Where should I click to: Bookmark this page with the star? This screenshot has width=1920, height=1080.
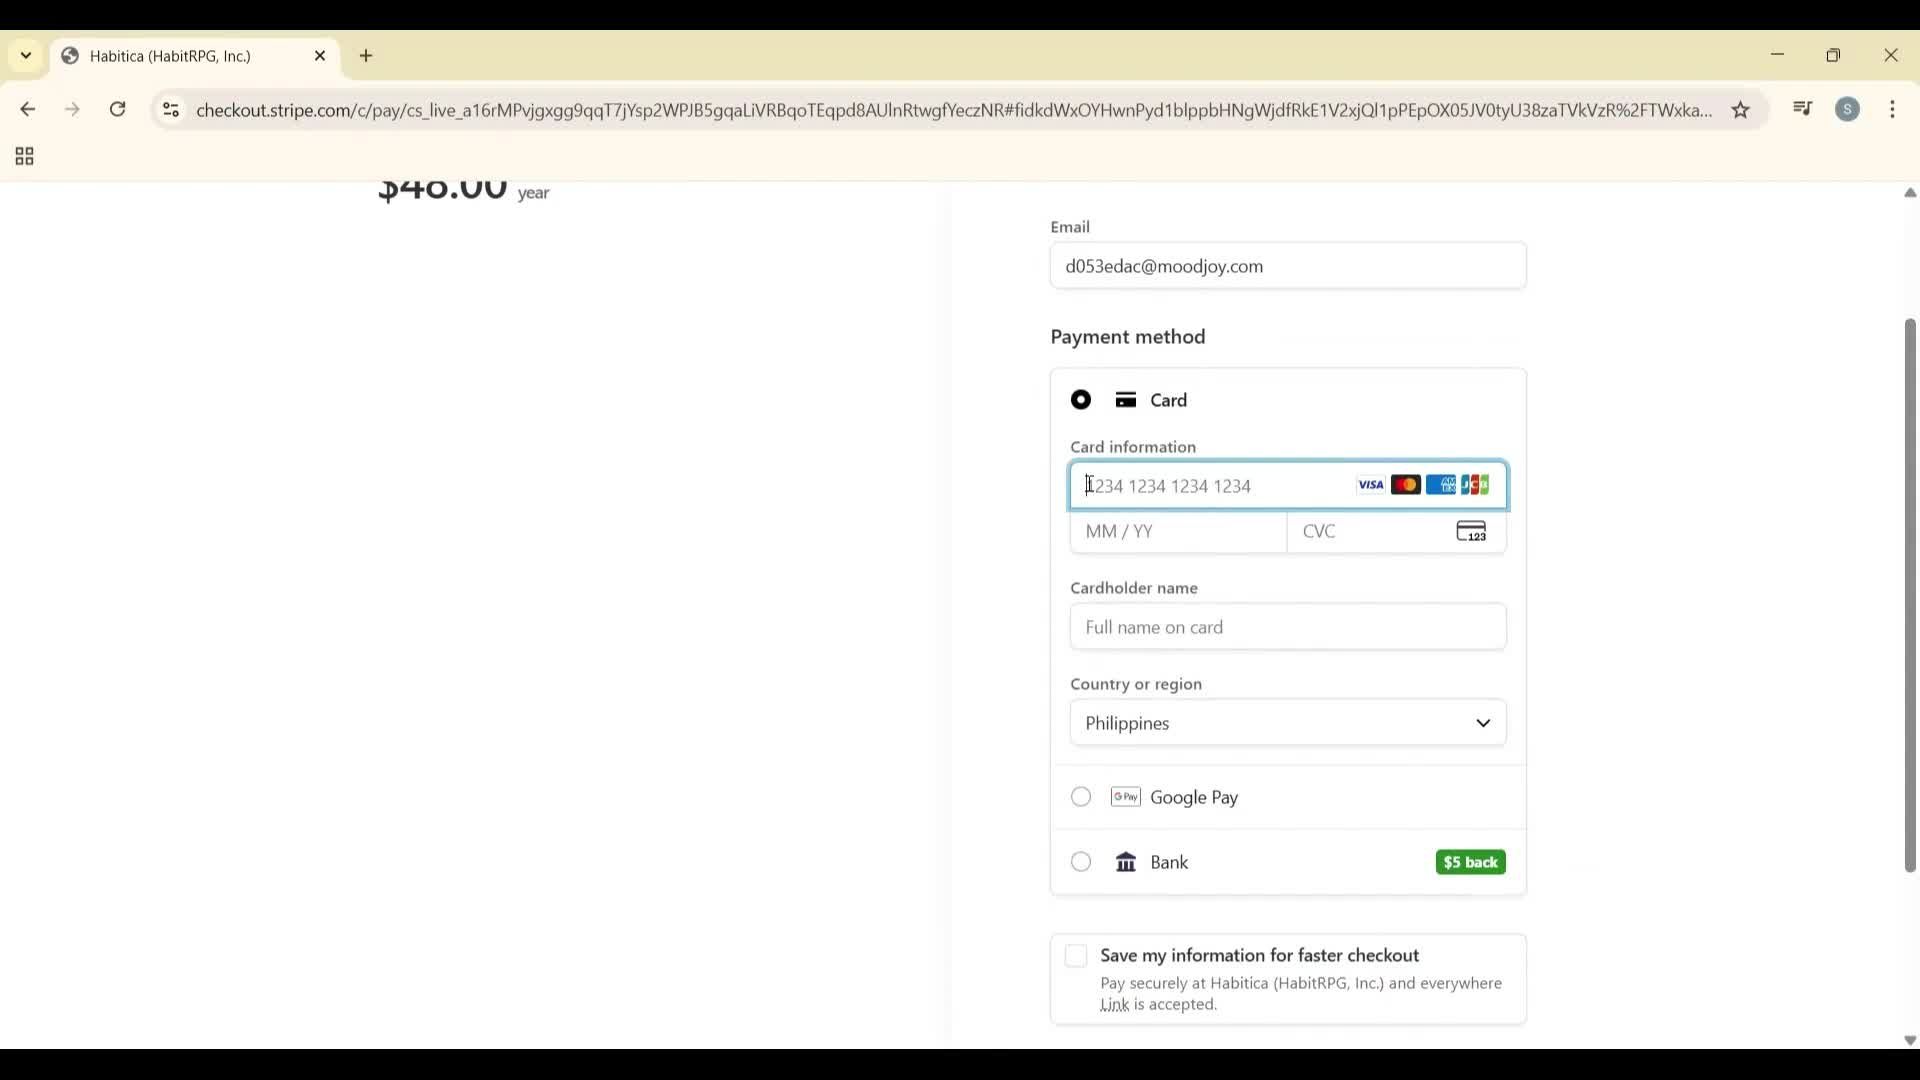click(x=1742, y=110)
